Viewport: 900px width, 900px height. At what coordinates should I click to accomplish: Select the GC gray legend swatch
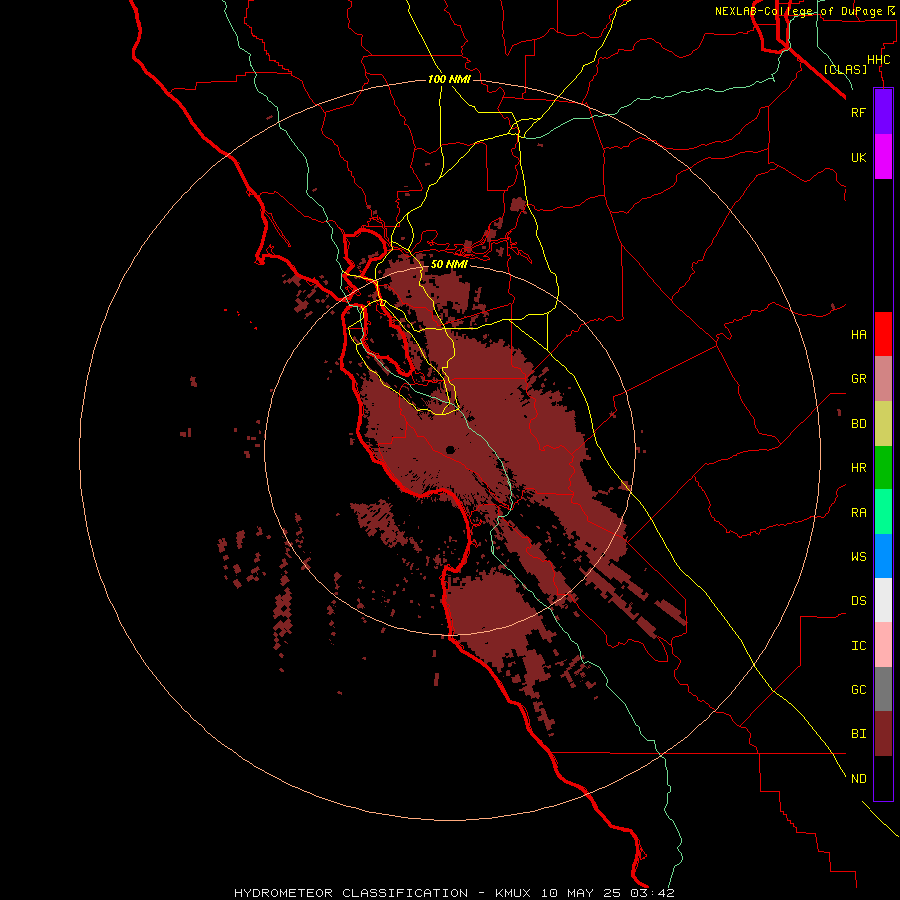[883, 689]
